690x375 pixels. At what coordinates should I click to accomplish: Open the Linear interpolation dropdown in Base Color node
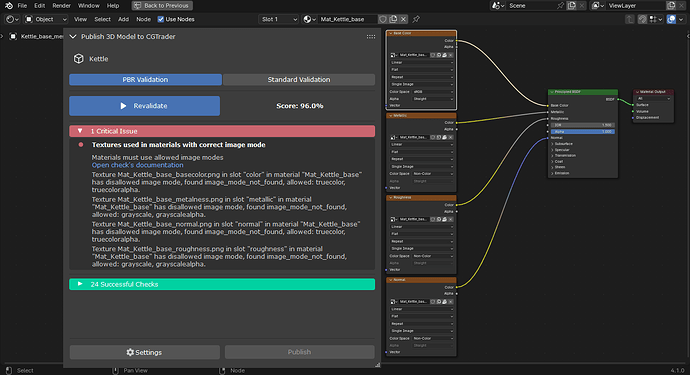(422, 62)
